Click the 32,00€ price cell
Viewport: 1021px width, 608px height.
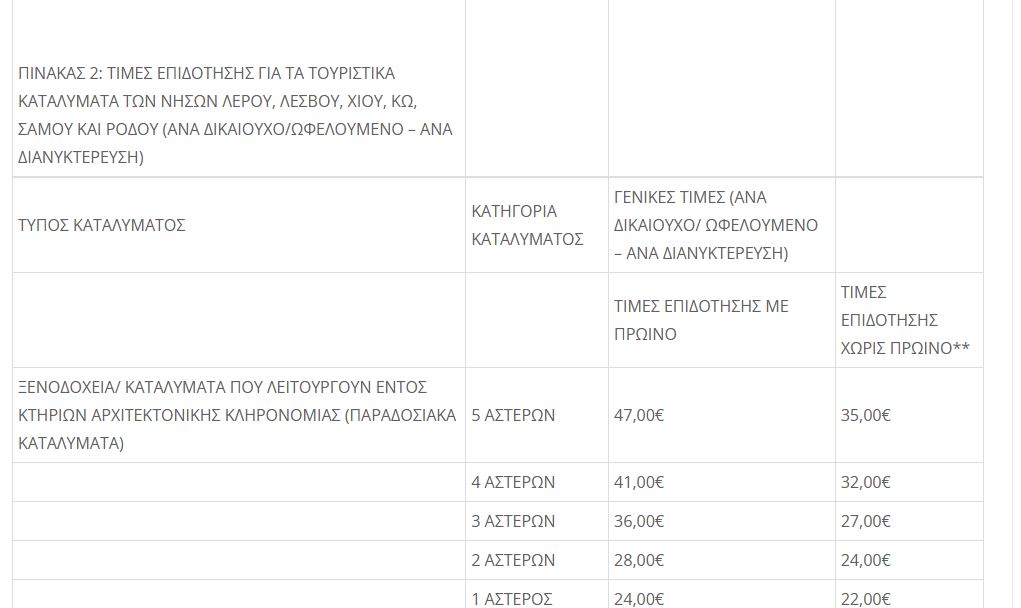click(x=866, y=482)
